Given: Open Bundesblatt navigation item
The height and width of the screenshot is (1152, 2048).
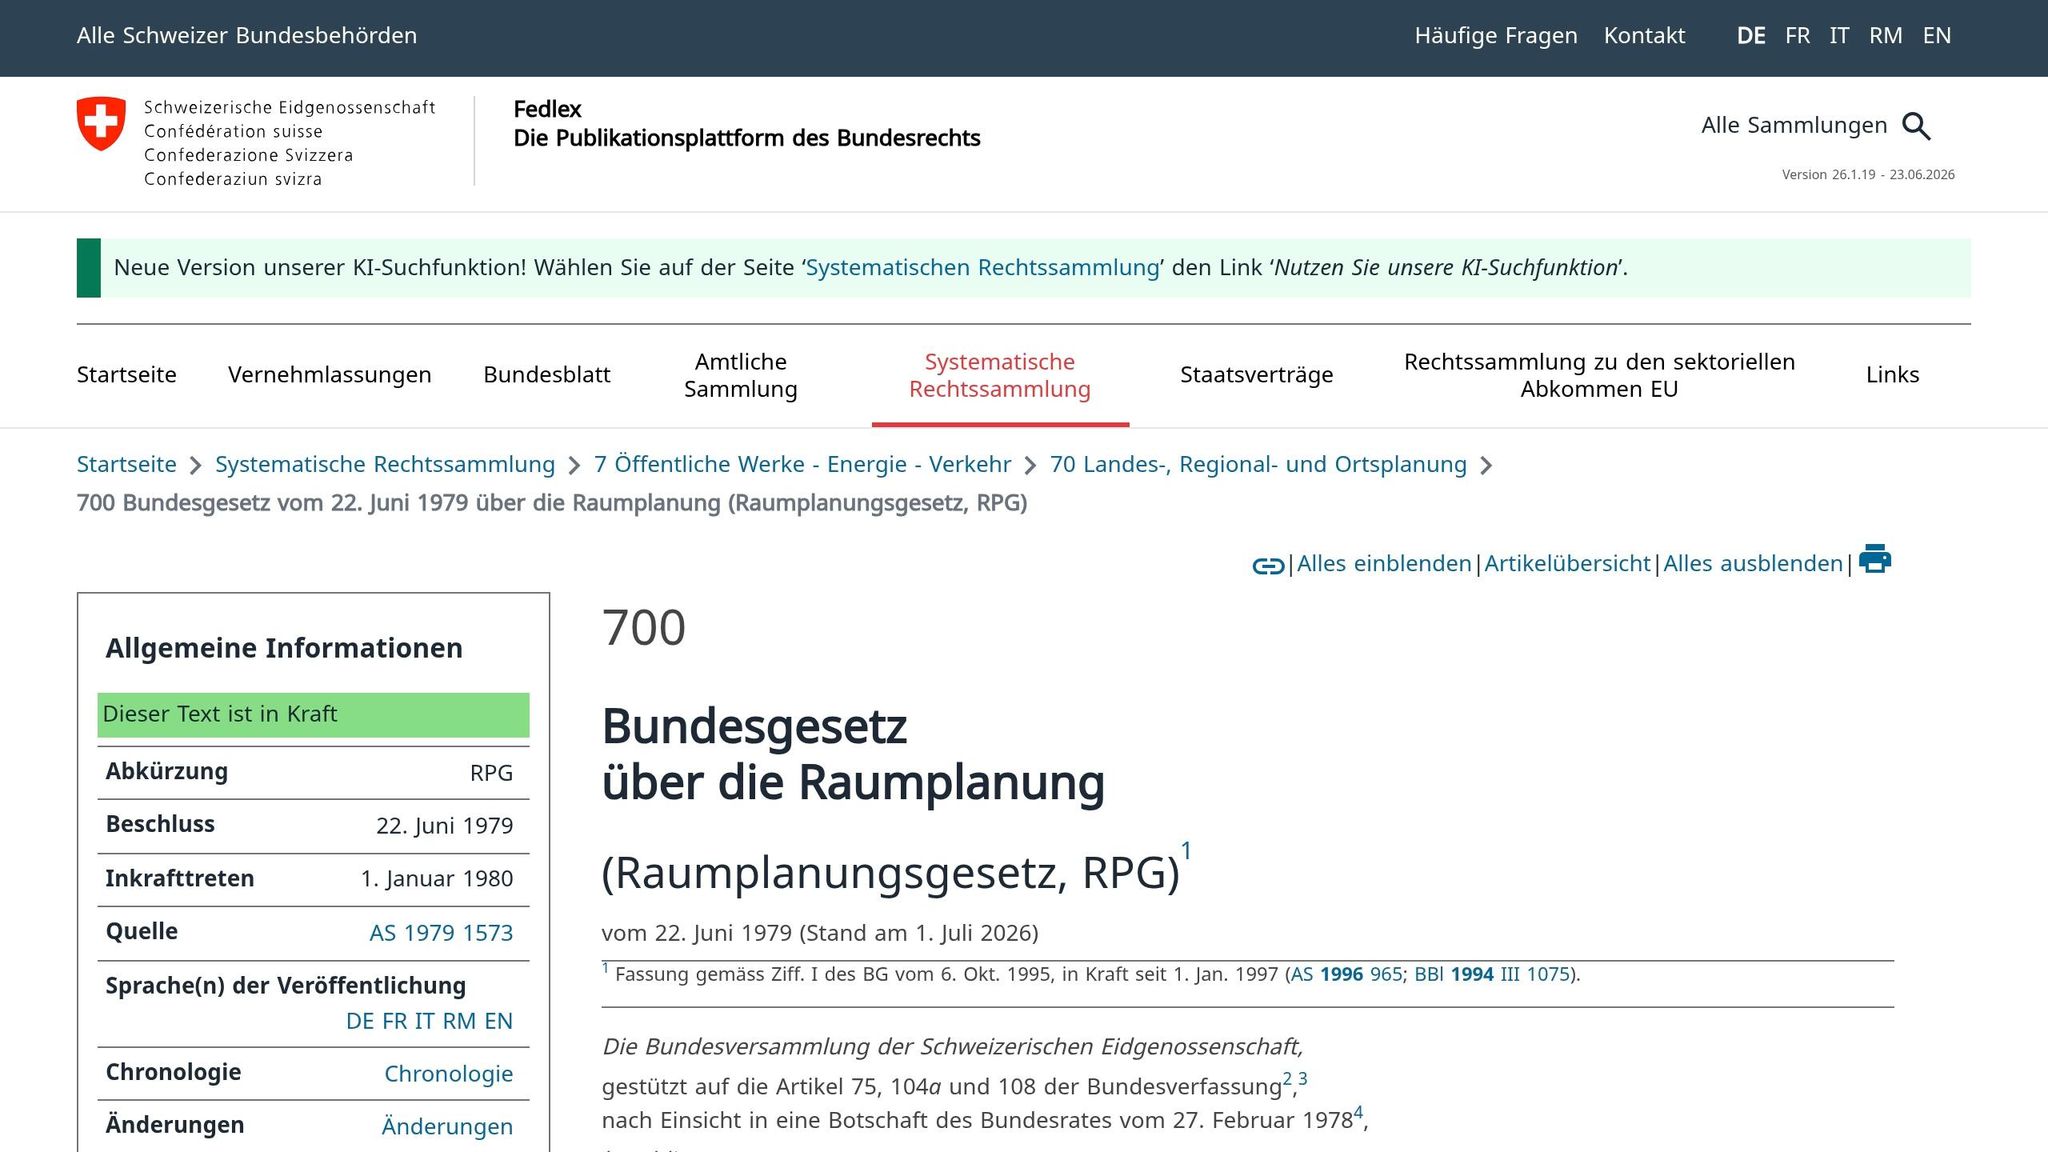Looking at the screenshot, I should [x=547, y=375].
